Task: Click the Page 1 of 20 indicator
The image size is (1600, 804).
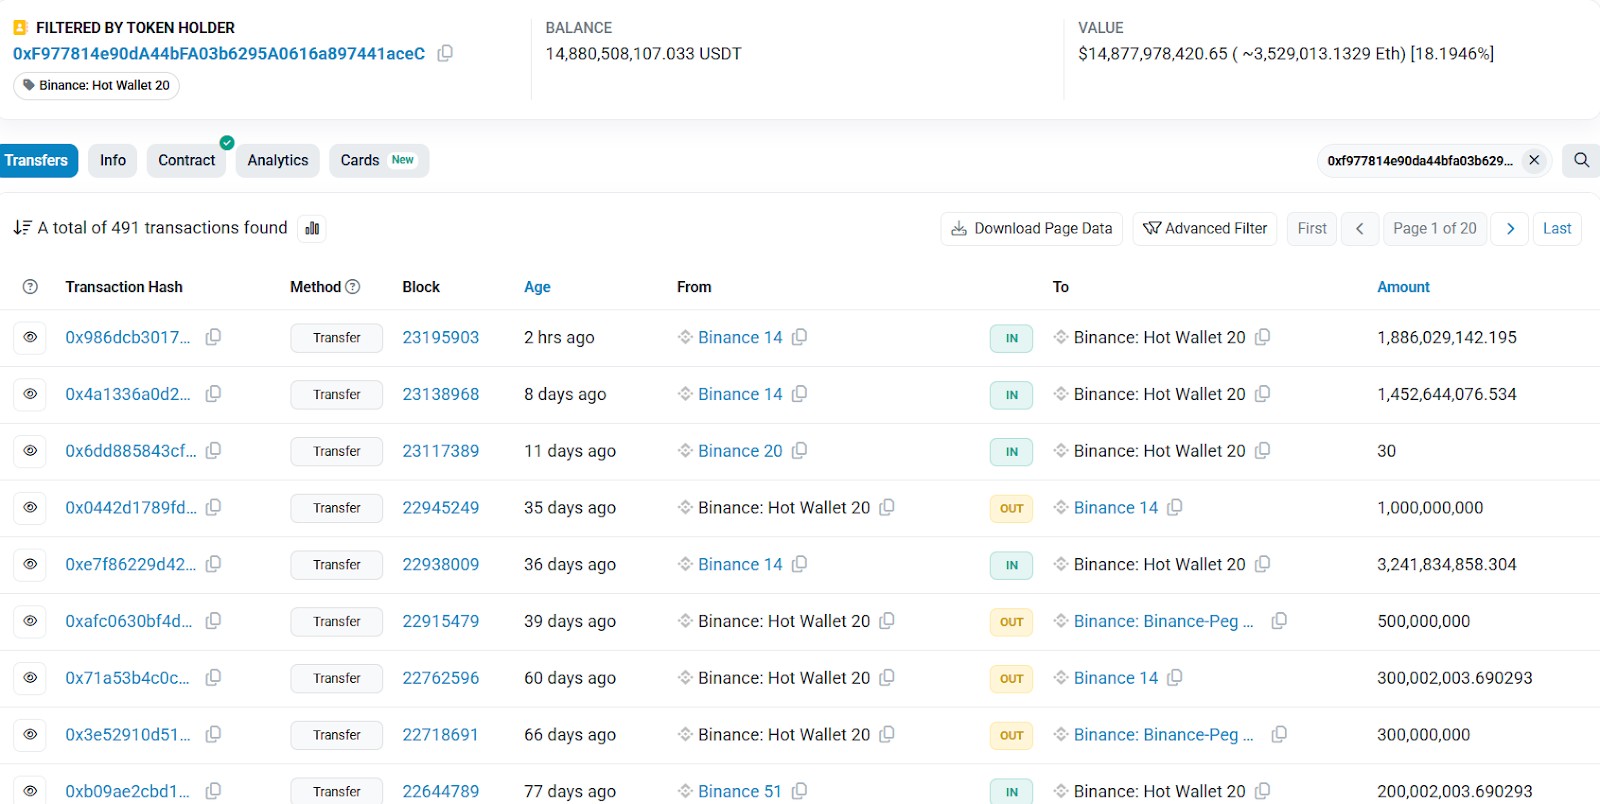Action: [x=1435, y=228]
